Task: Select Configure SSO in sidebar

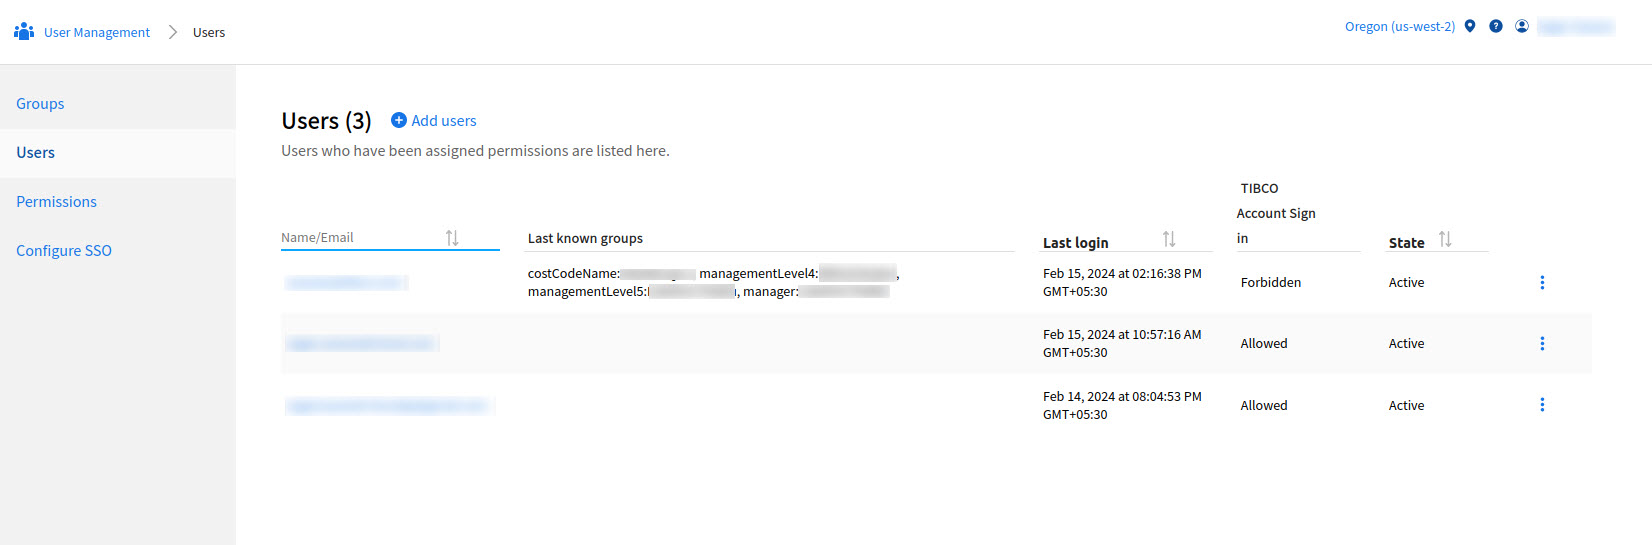Action: point(64,251)
